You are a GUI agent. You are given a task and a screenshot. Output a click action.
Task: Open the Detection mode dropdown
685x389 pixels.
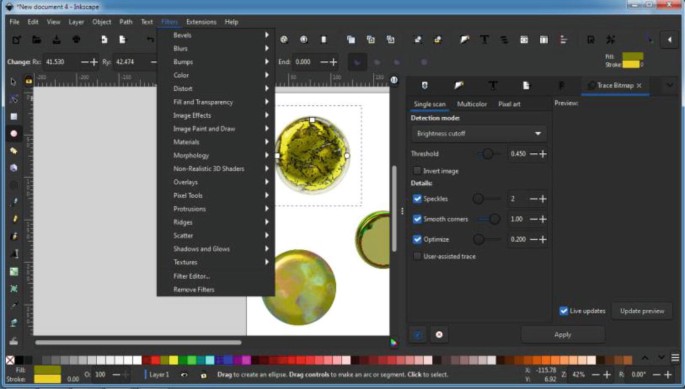click(x=479, y=133)
